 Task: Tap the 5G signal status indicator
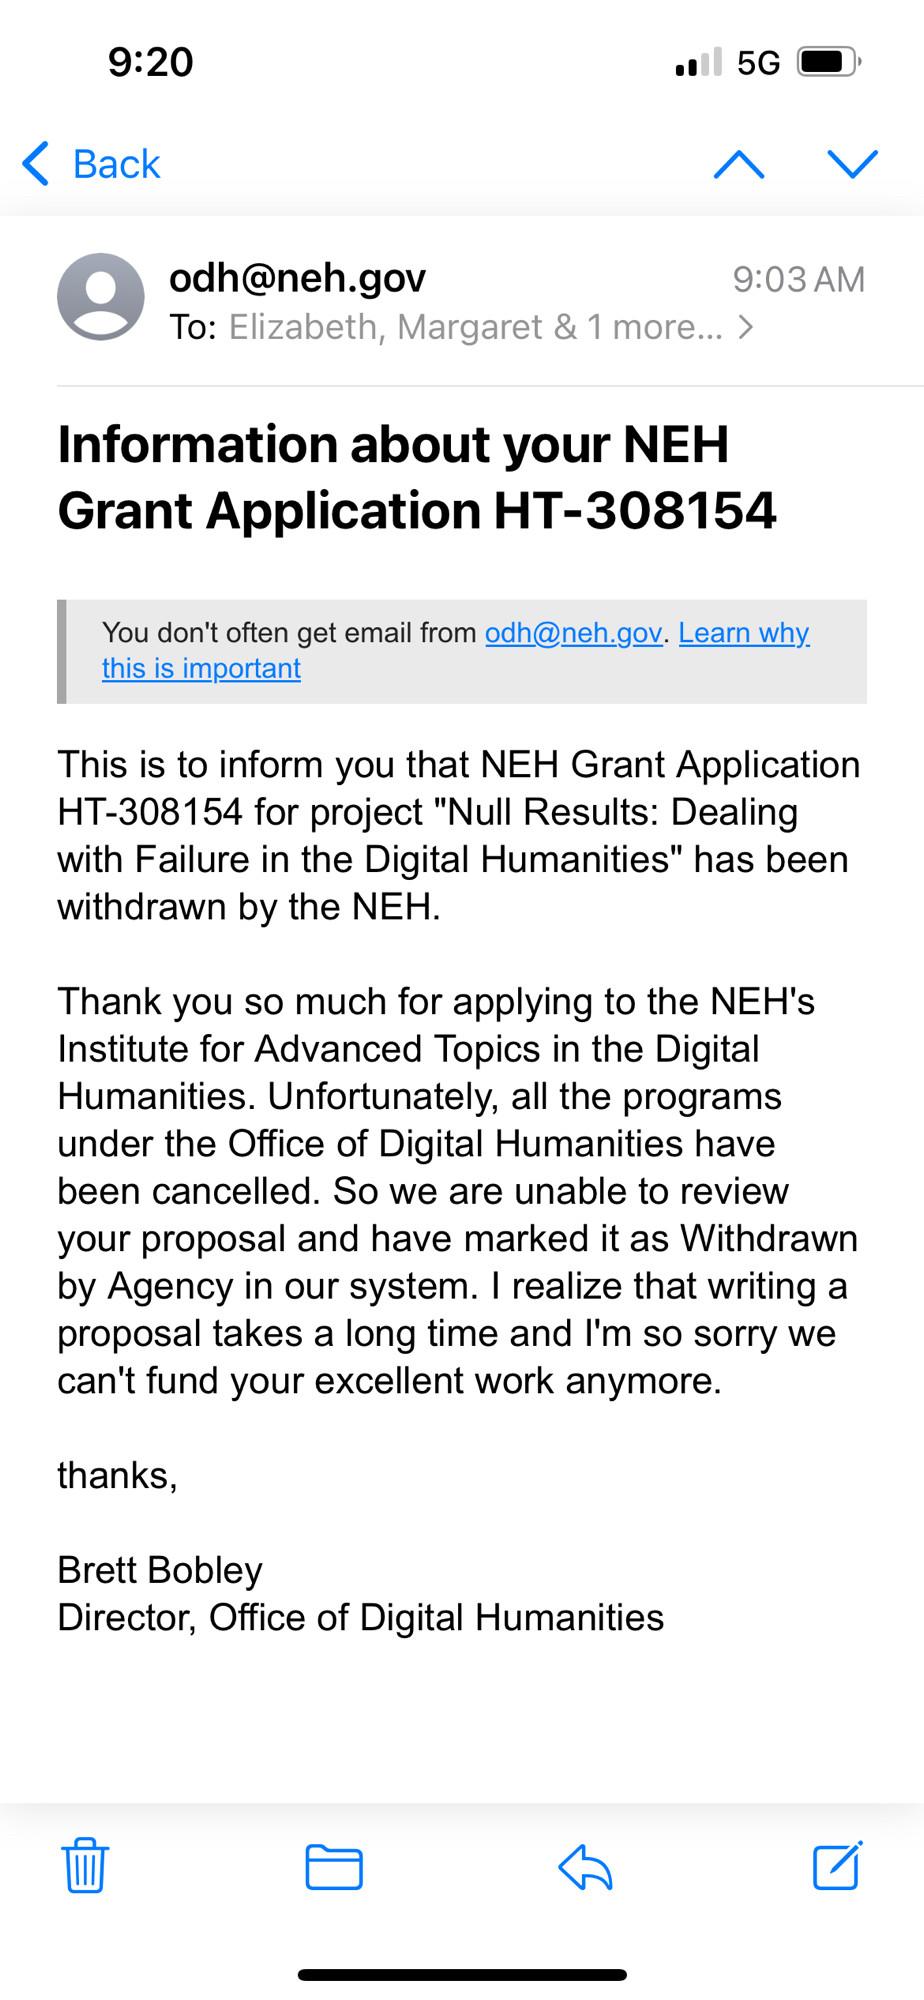pyautogui.click(x=758, y=63)
